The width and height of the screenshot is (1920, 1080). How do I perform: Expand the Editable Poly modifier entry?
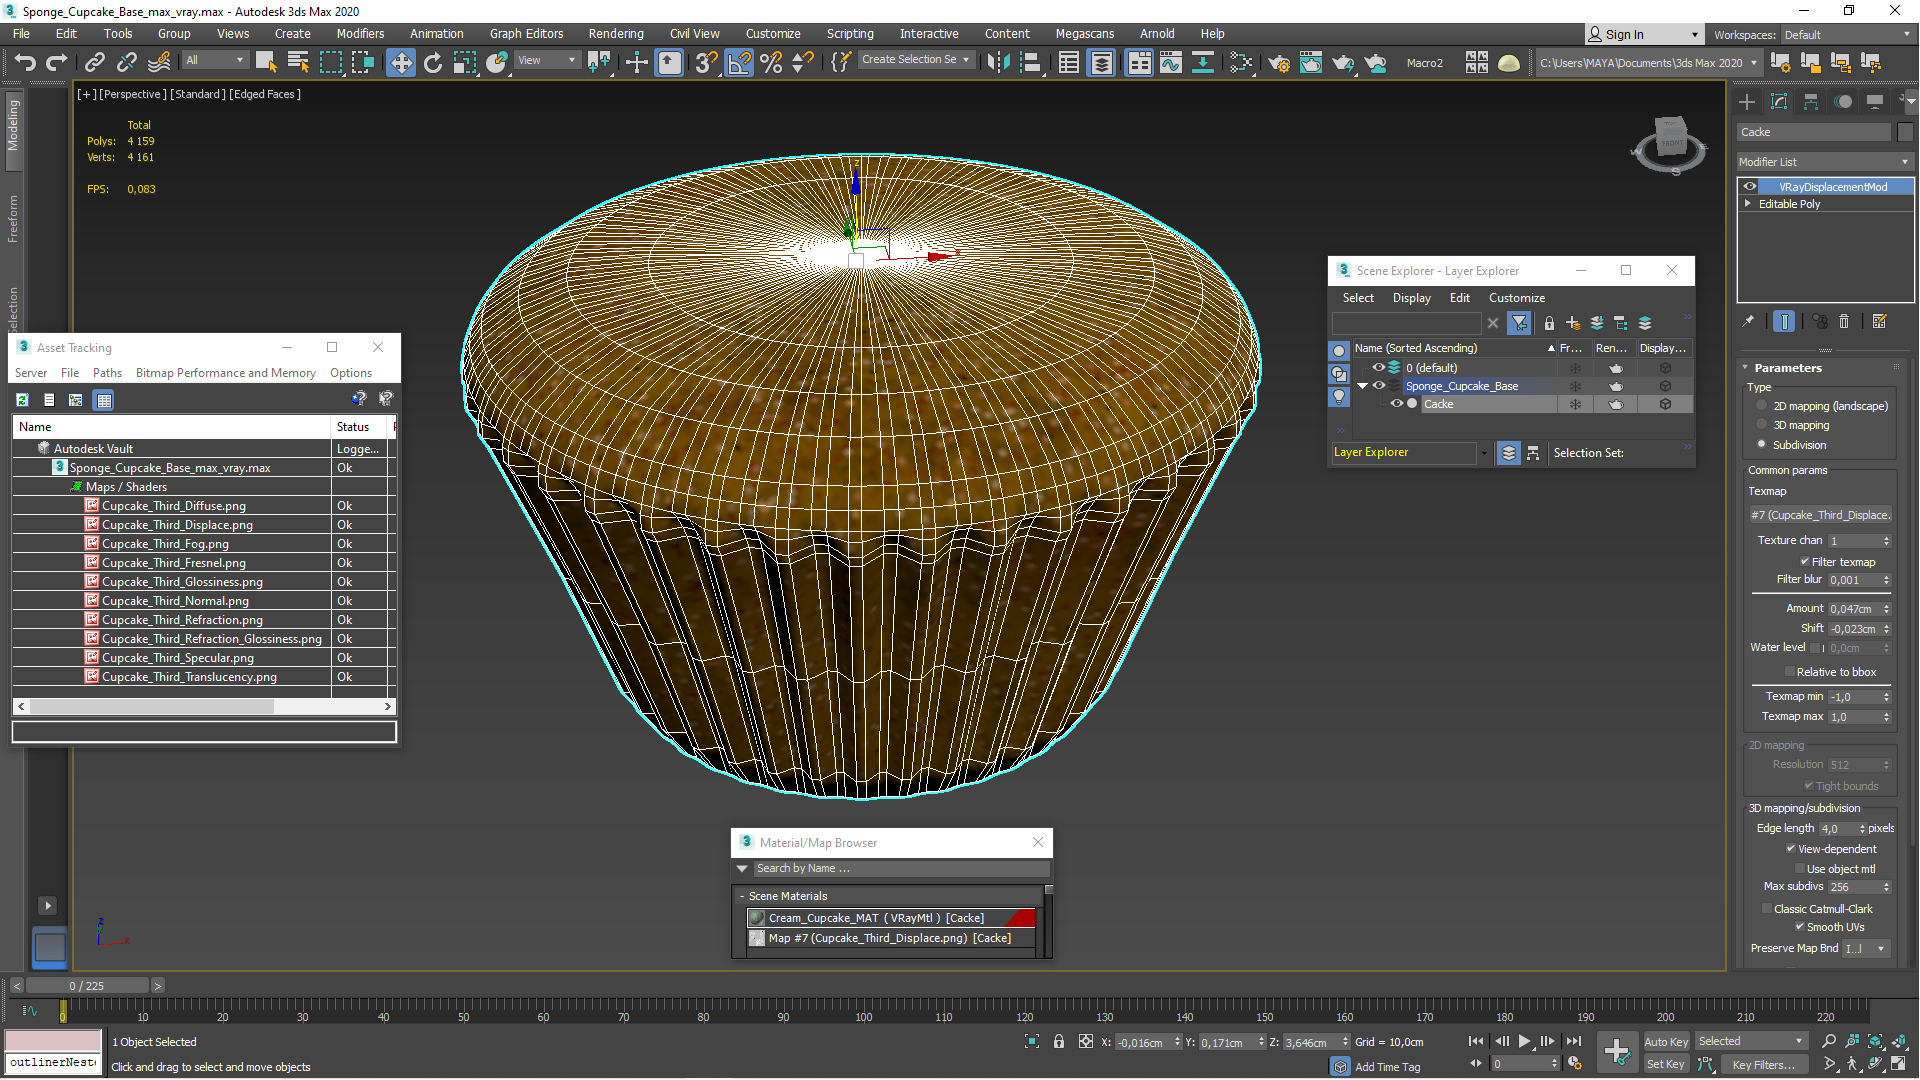1748,204
